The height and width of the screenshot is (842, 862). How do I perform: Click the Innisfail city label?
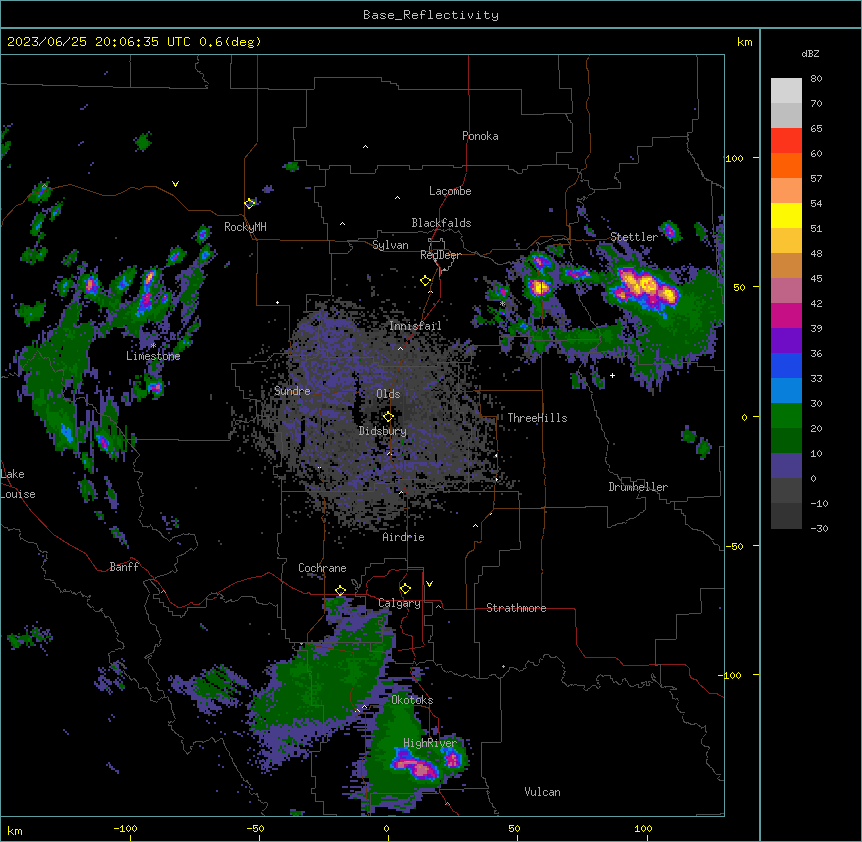pos(415,326)
